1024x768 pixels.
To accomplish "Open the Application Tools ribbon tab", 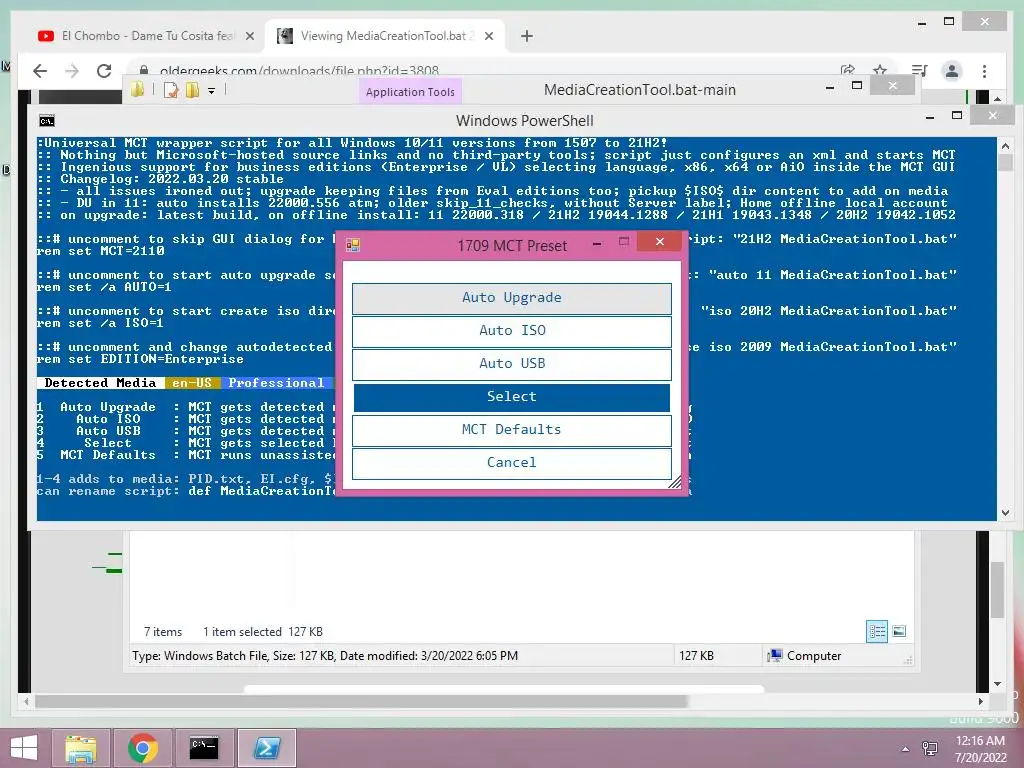I will (x=410, y=92).
